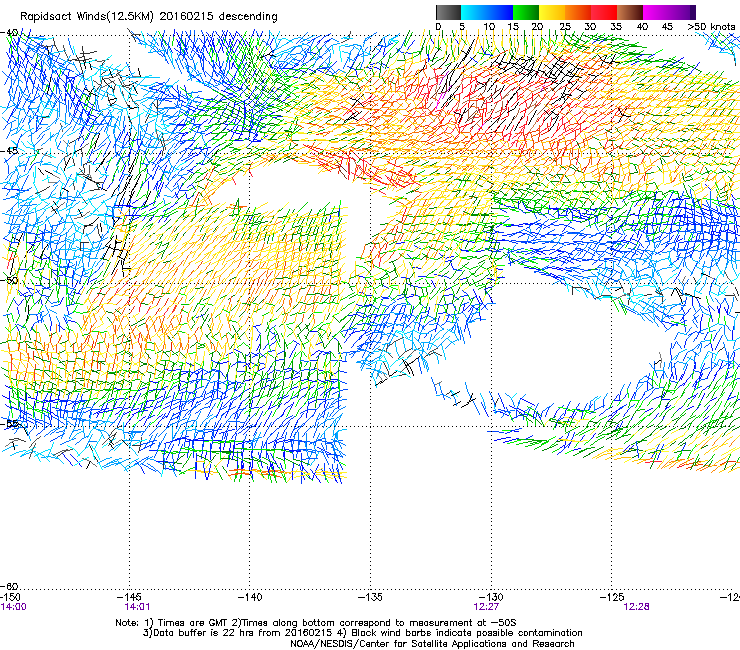Click the '-50' latitude axis label
740x650 pixels.
(9, 280)
